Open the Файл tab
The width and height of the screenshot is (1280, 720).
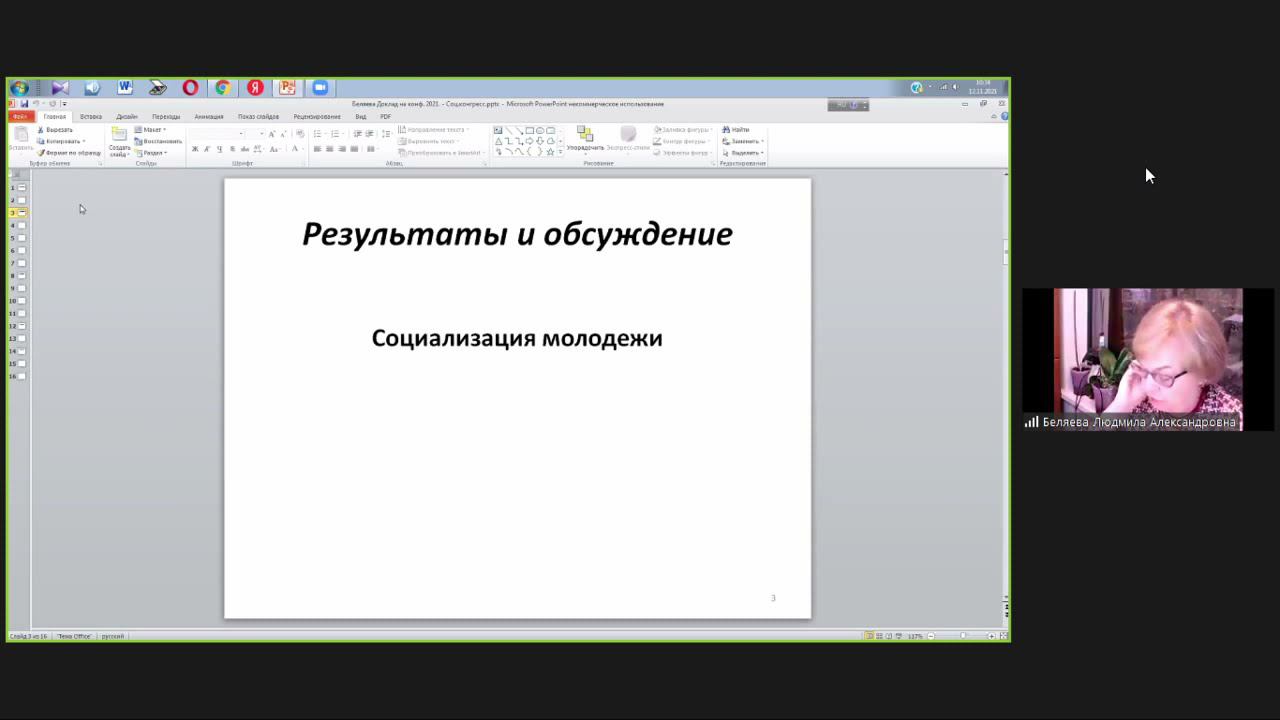pyautogui.click(x=20, y=117)
